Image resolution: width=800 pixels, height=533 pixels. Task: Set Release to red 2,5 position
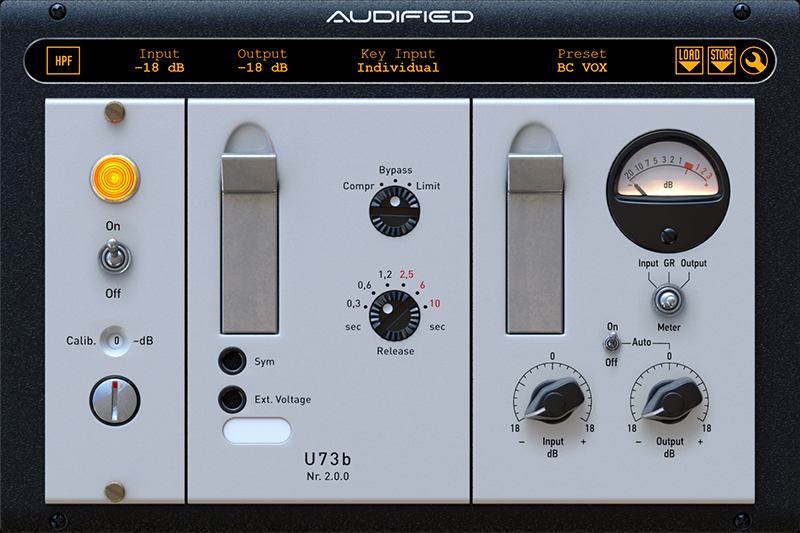tap(407, 274)
